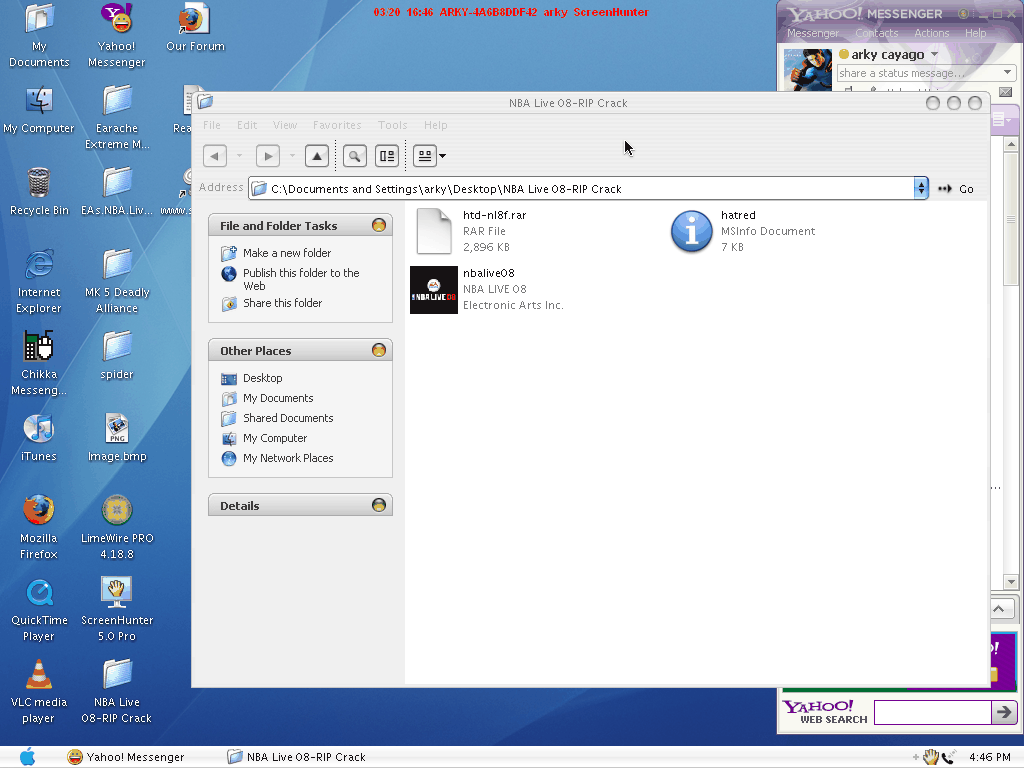Go back using the Explorer Back arrow
The width and height of the screenshot is (1024, 768).
[x=215, y=156]
